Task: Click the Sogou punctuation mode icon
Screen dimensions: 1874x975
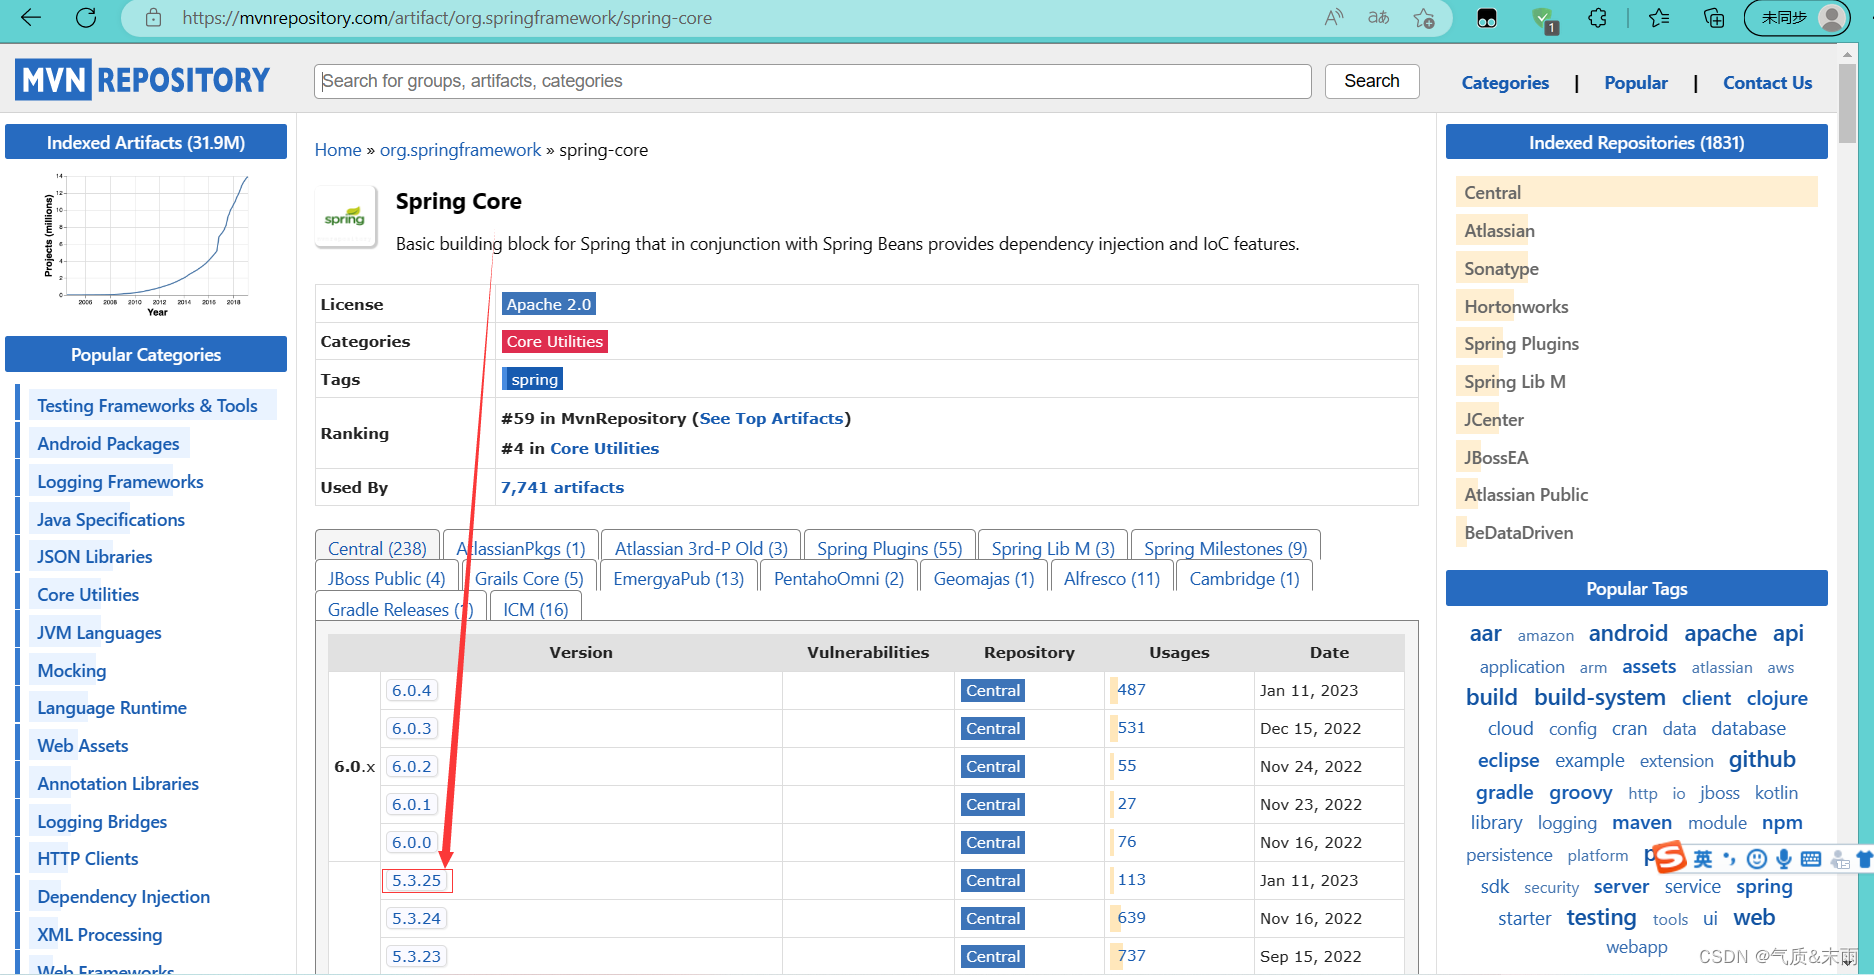Action: (x=1729, y=858)
